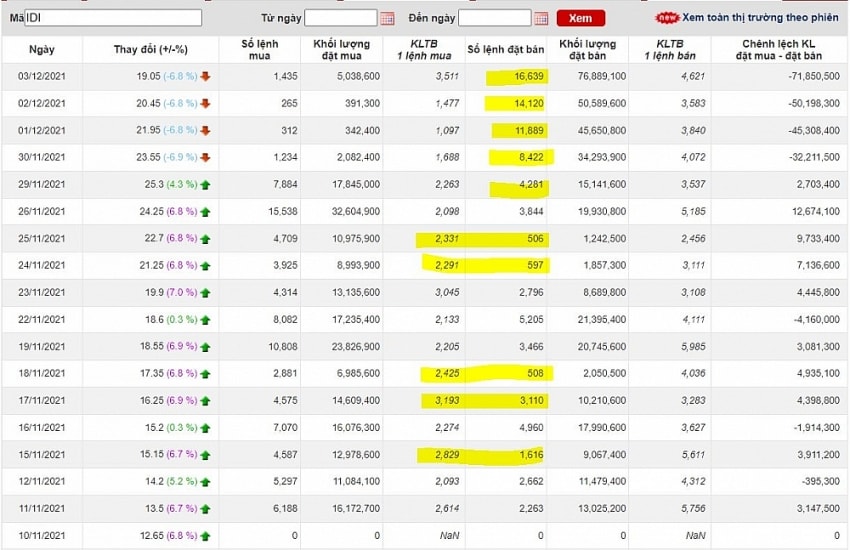Click the KLTB 1 lệnh bán header
Image resolution: width=850 pixels, height=550 pixels.
click(x=670, y=49)
